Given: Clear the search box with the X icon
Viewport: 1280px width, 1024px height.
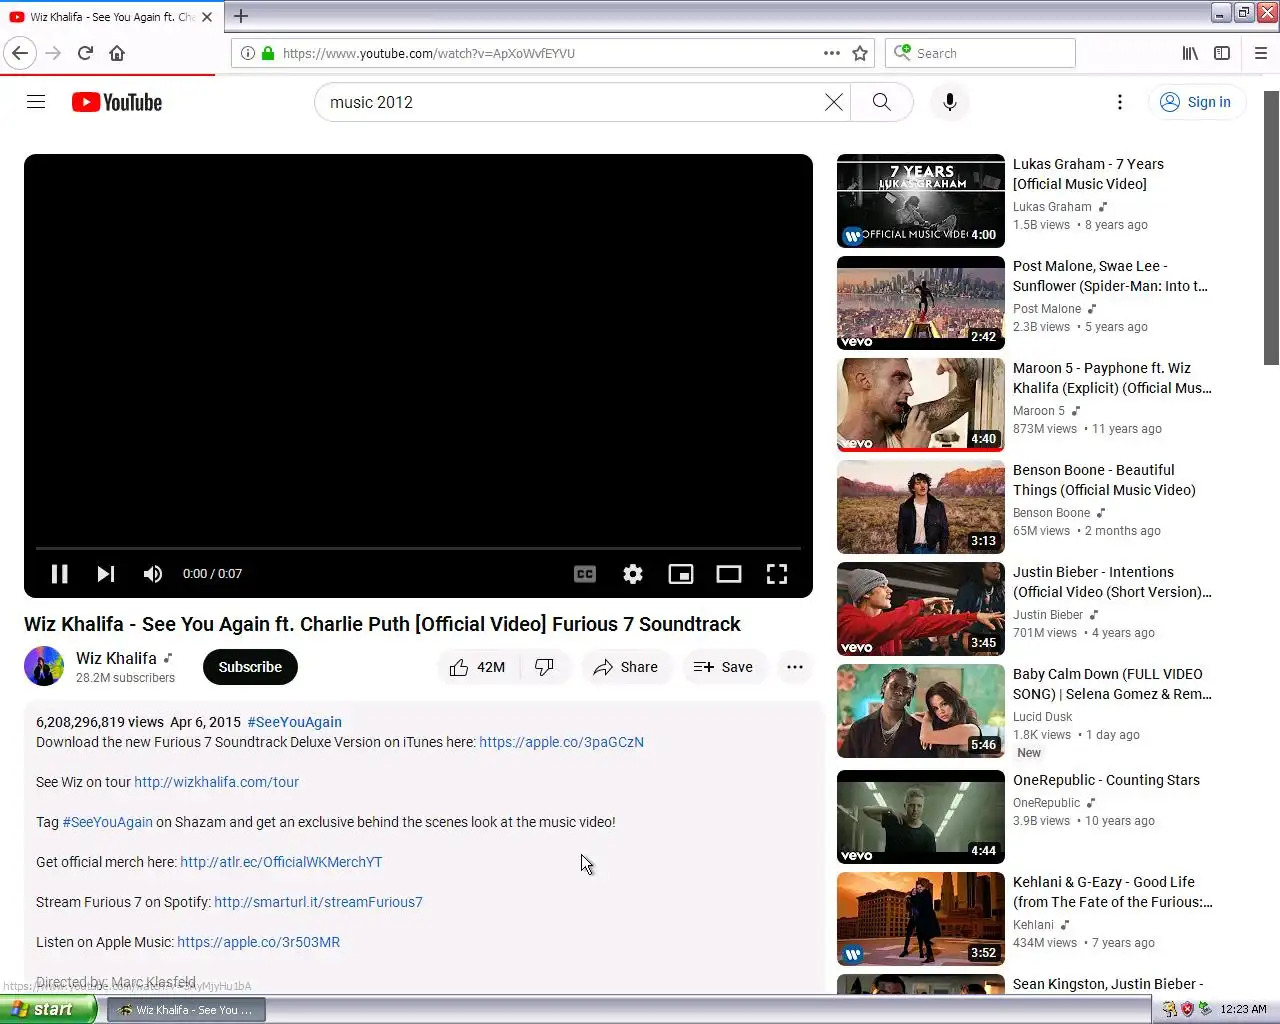Looking at the screenshot, I should (x=833, y=102).
